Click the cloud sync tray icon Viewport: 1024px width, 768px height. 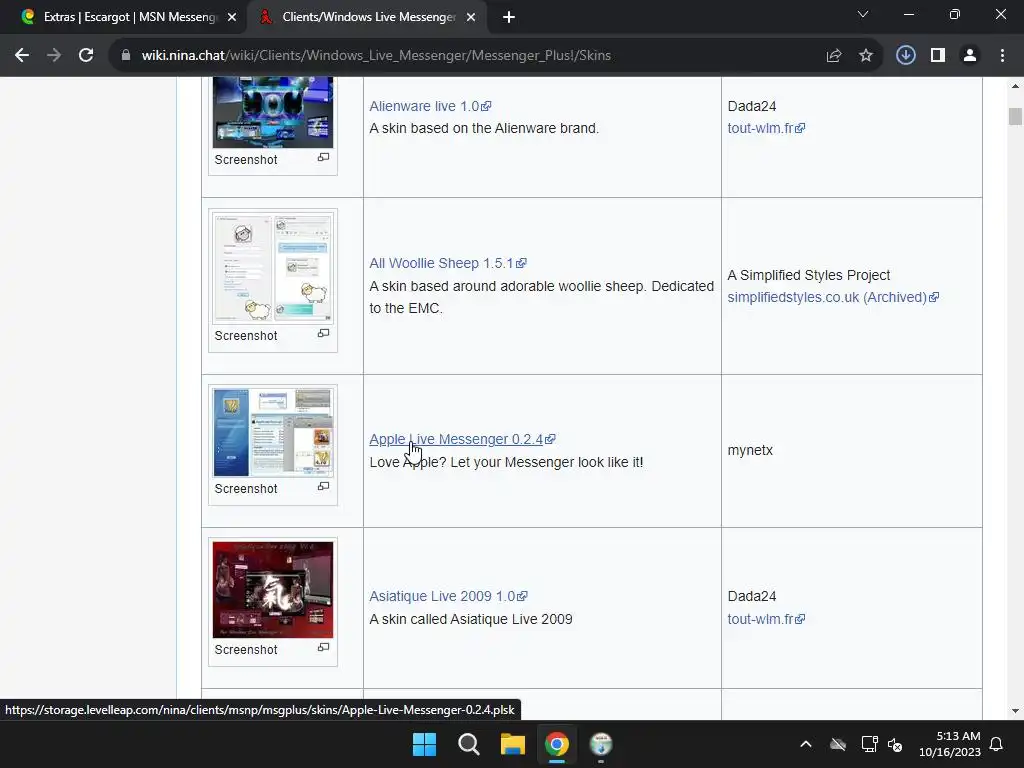pos(838,744)
